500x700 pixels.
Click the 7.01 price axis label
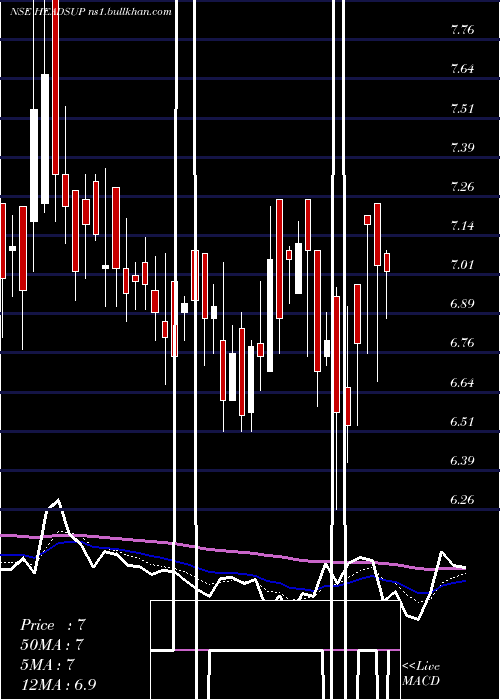[x=462, y=265]
